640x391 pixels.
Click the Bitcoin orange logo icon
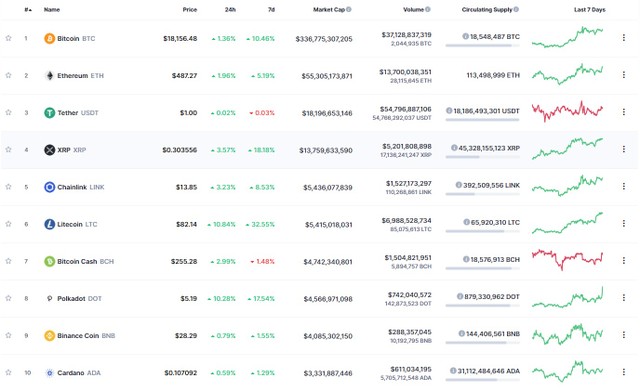pos(49,38)
